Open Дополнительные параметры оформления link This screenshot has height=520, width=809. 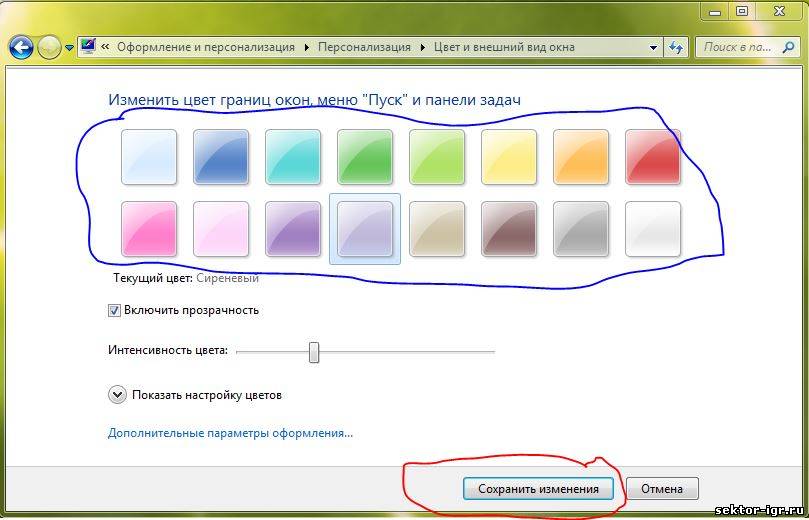(230, 433)
